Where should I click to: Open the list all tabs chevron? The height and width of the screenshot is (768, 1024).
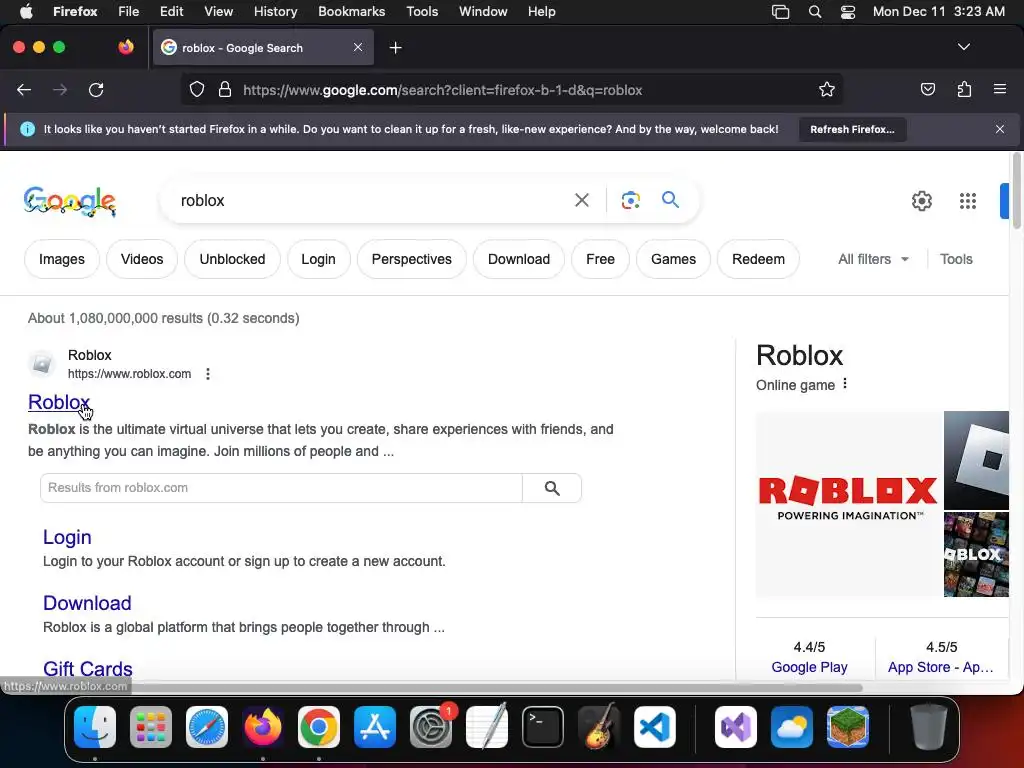click(x=963, y=47)
